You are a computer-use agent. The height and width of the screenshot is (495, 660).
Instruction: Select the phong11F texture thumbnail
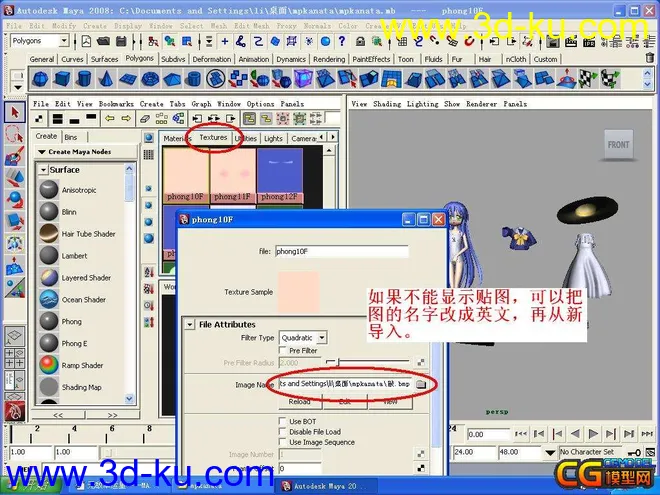coord(233,175)
